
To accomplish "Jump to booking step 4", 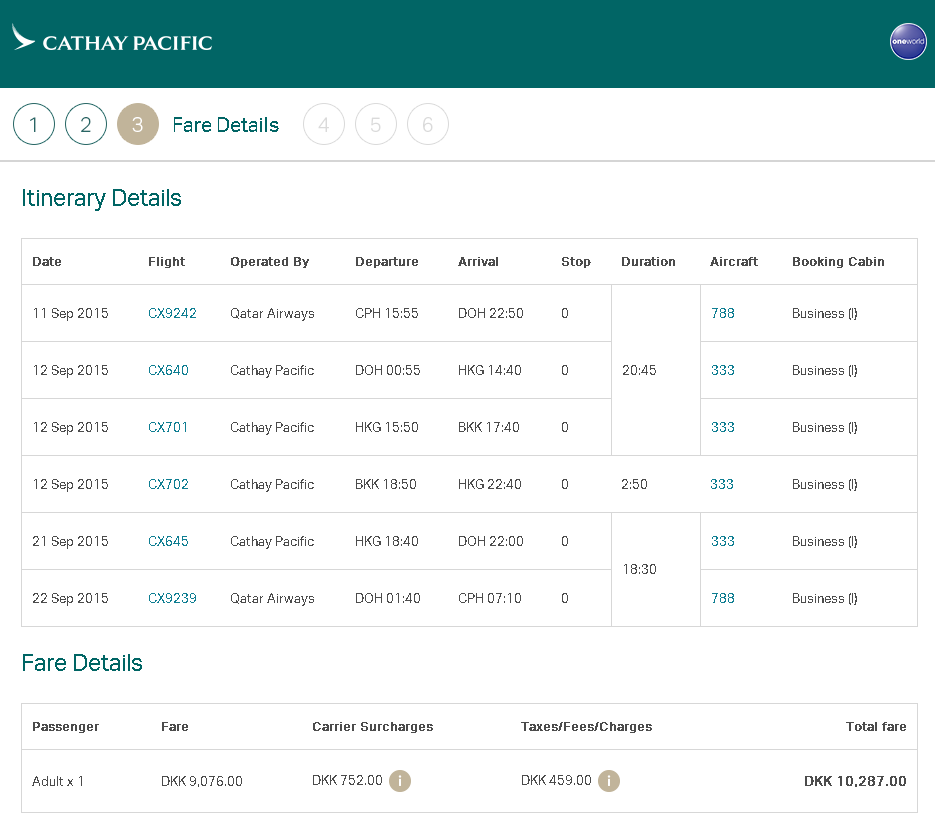I will coord(324,125).
